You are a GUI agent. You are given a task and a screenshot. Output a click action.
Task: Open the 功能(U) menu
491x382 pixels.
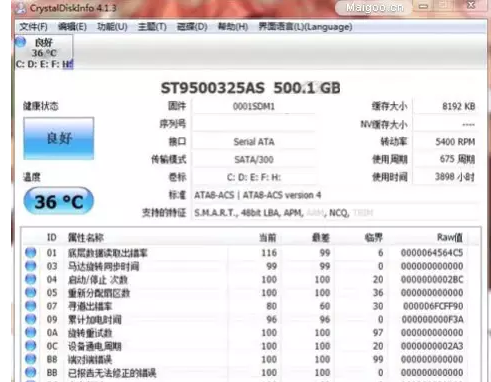click(112, 27)
